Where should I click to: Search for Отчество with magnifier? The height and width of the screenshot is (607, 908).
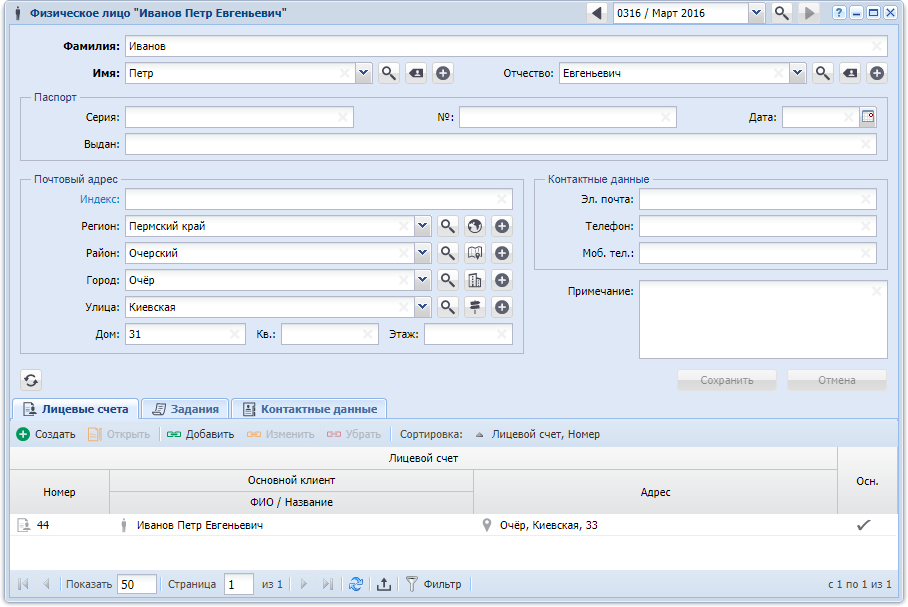click(x=822, y=74)
